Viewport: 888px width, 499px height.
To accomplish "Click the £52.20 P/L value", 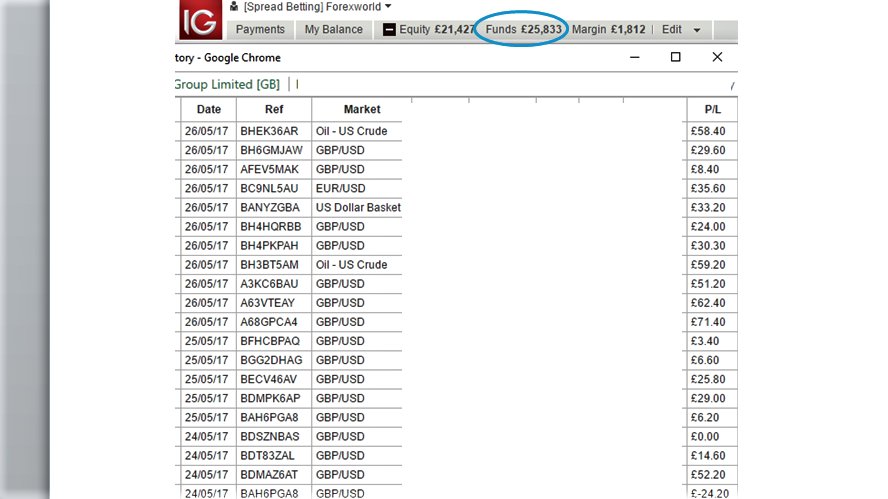I will click(708, 475).
